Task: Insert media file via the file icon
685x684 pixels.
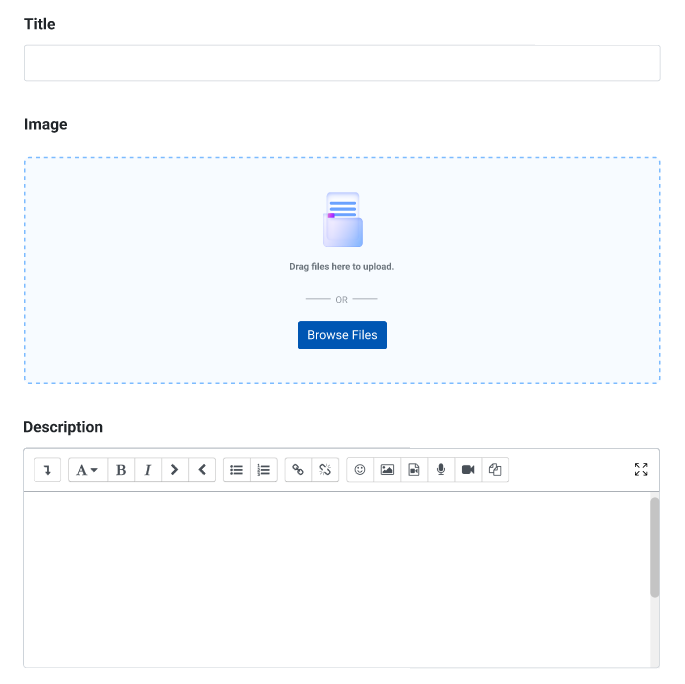Action: 414,470
